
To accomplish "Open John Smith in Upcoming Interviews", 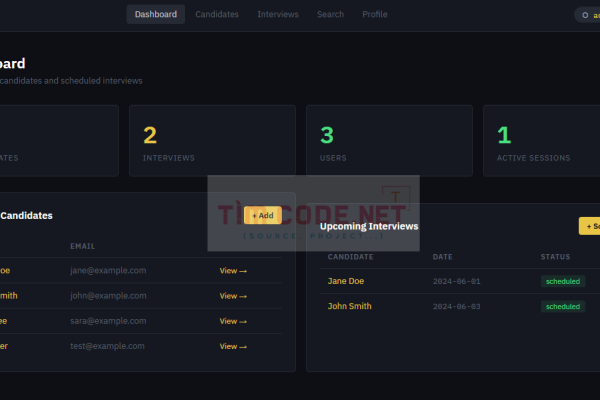I will pos(349,306).
